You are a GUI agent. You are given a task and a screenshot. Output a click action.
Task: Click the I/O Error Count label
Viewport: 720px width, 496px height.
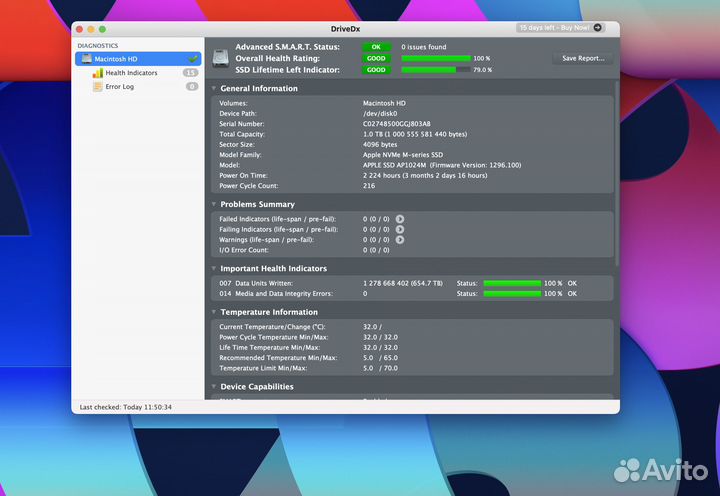point(244,250)
